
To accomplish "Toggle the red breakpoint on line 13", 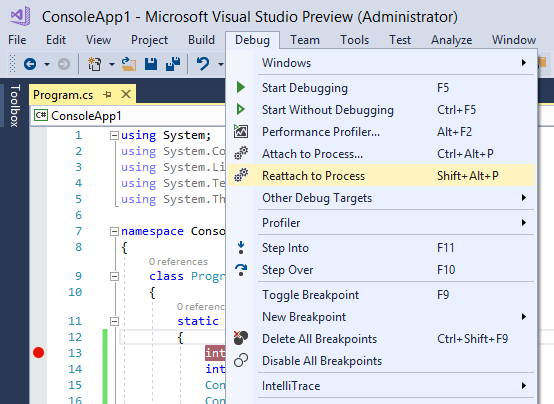I will [x=39, y=352].
